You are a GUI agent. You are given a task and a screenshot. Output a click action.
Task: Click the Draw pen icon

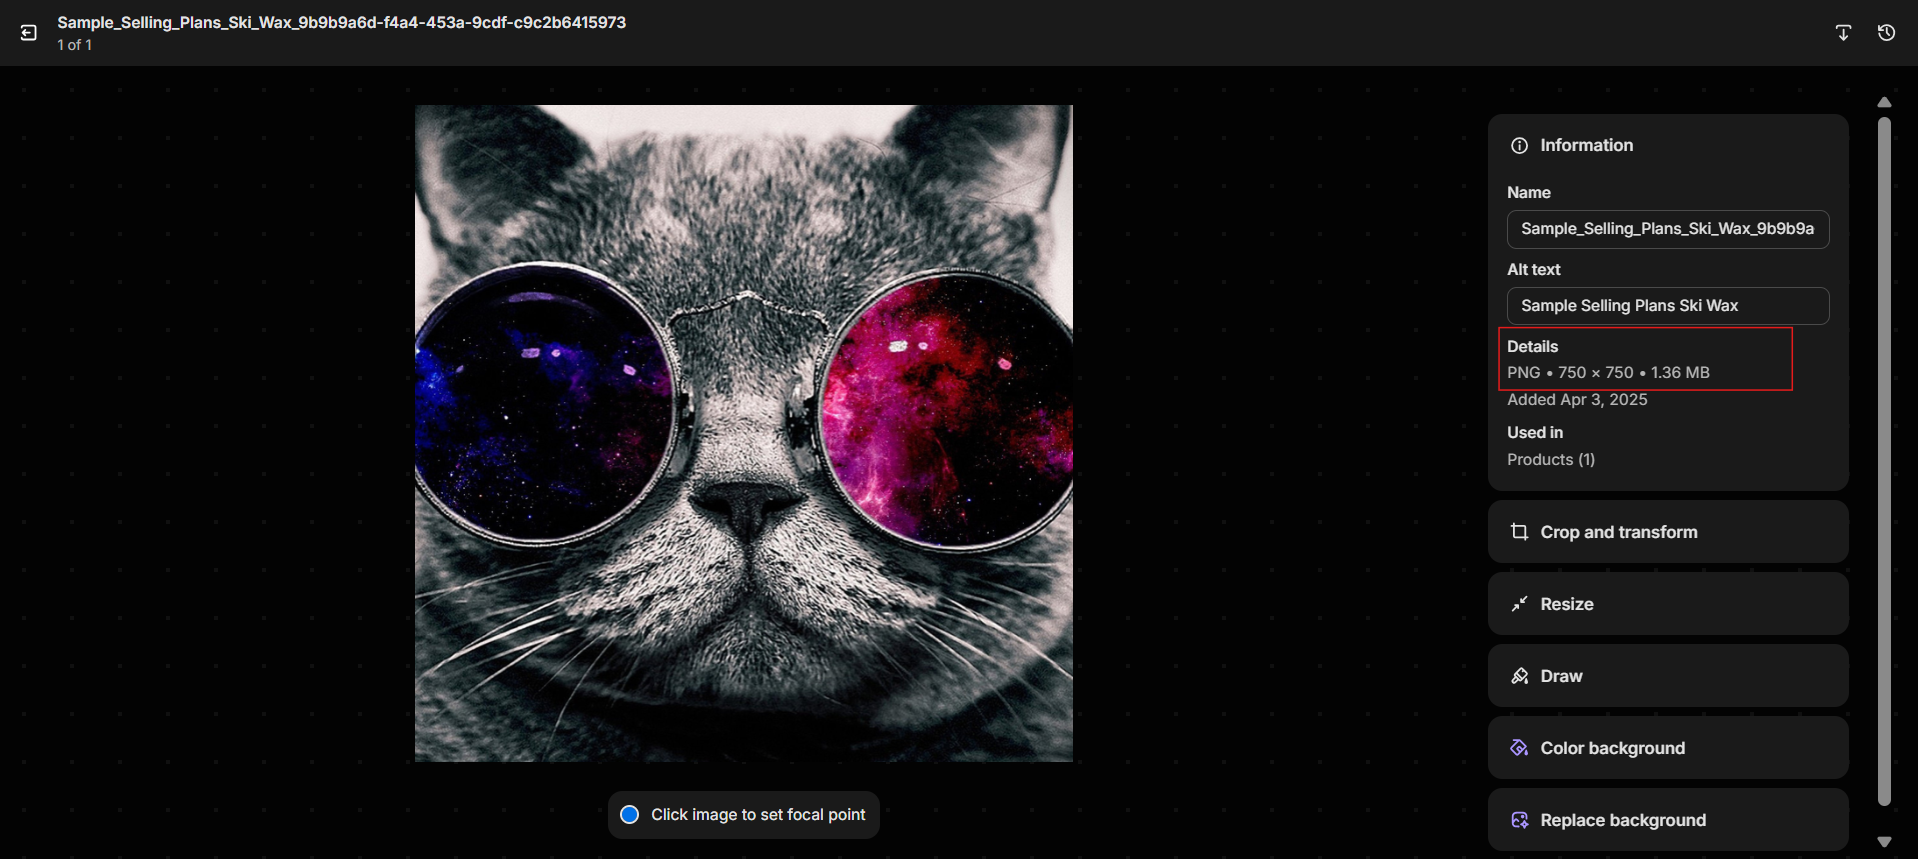point(1519,676)
